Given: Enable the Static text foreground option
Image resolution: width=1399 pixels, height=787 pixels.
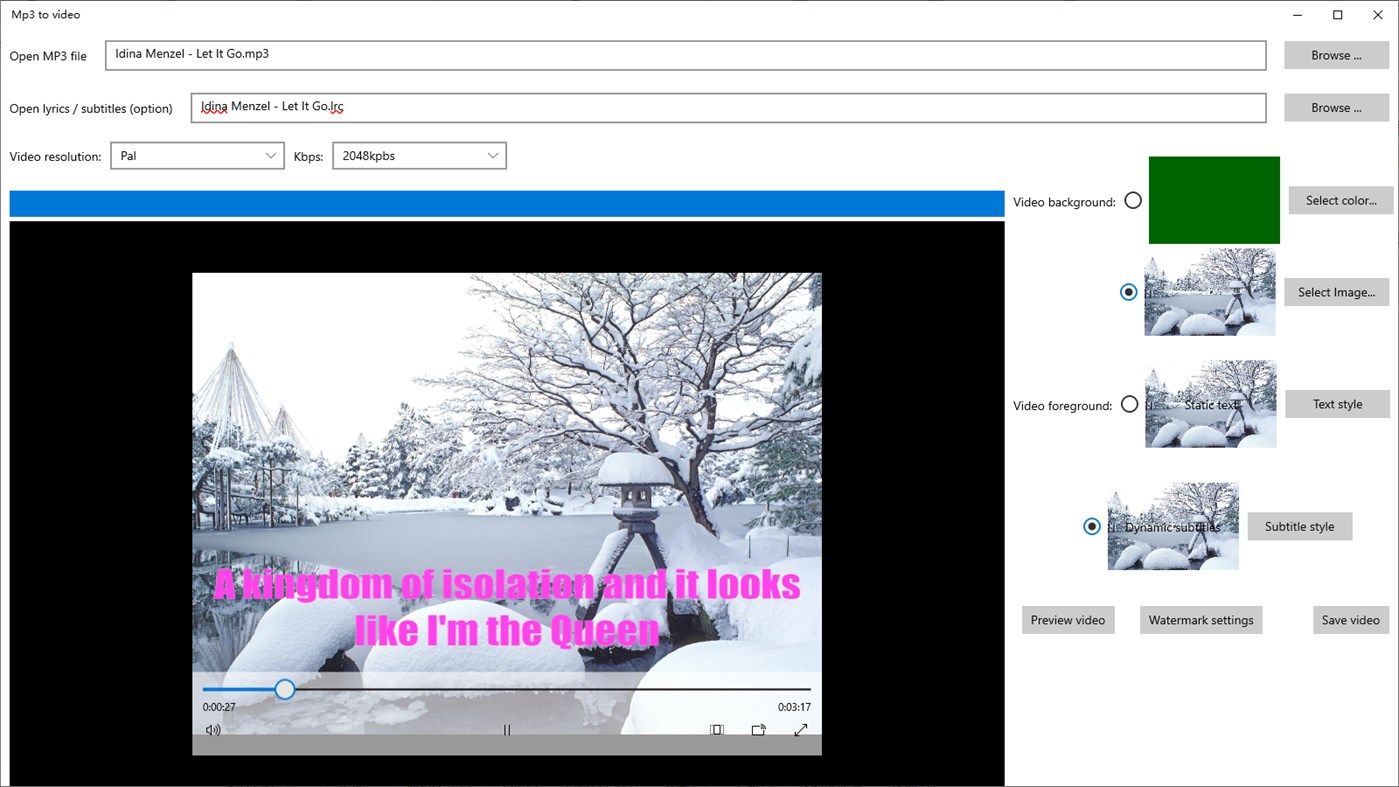Looking at the screenshot, I should pos(1129,404).
